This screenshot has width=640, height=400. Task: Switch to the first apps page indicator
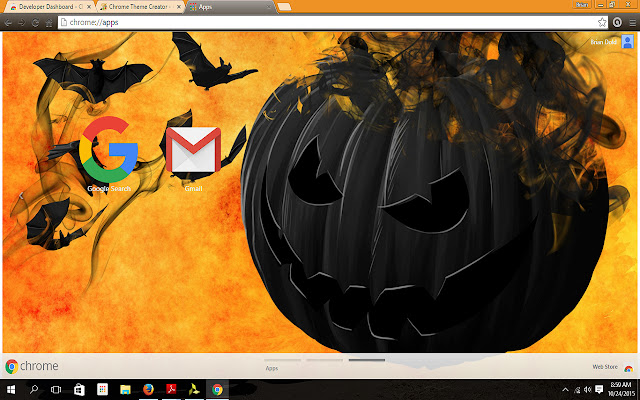(282, 360)
